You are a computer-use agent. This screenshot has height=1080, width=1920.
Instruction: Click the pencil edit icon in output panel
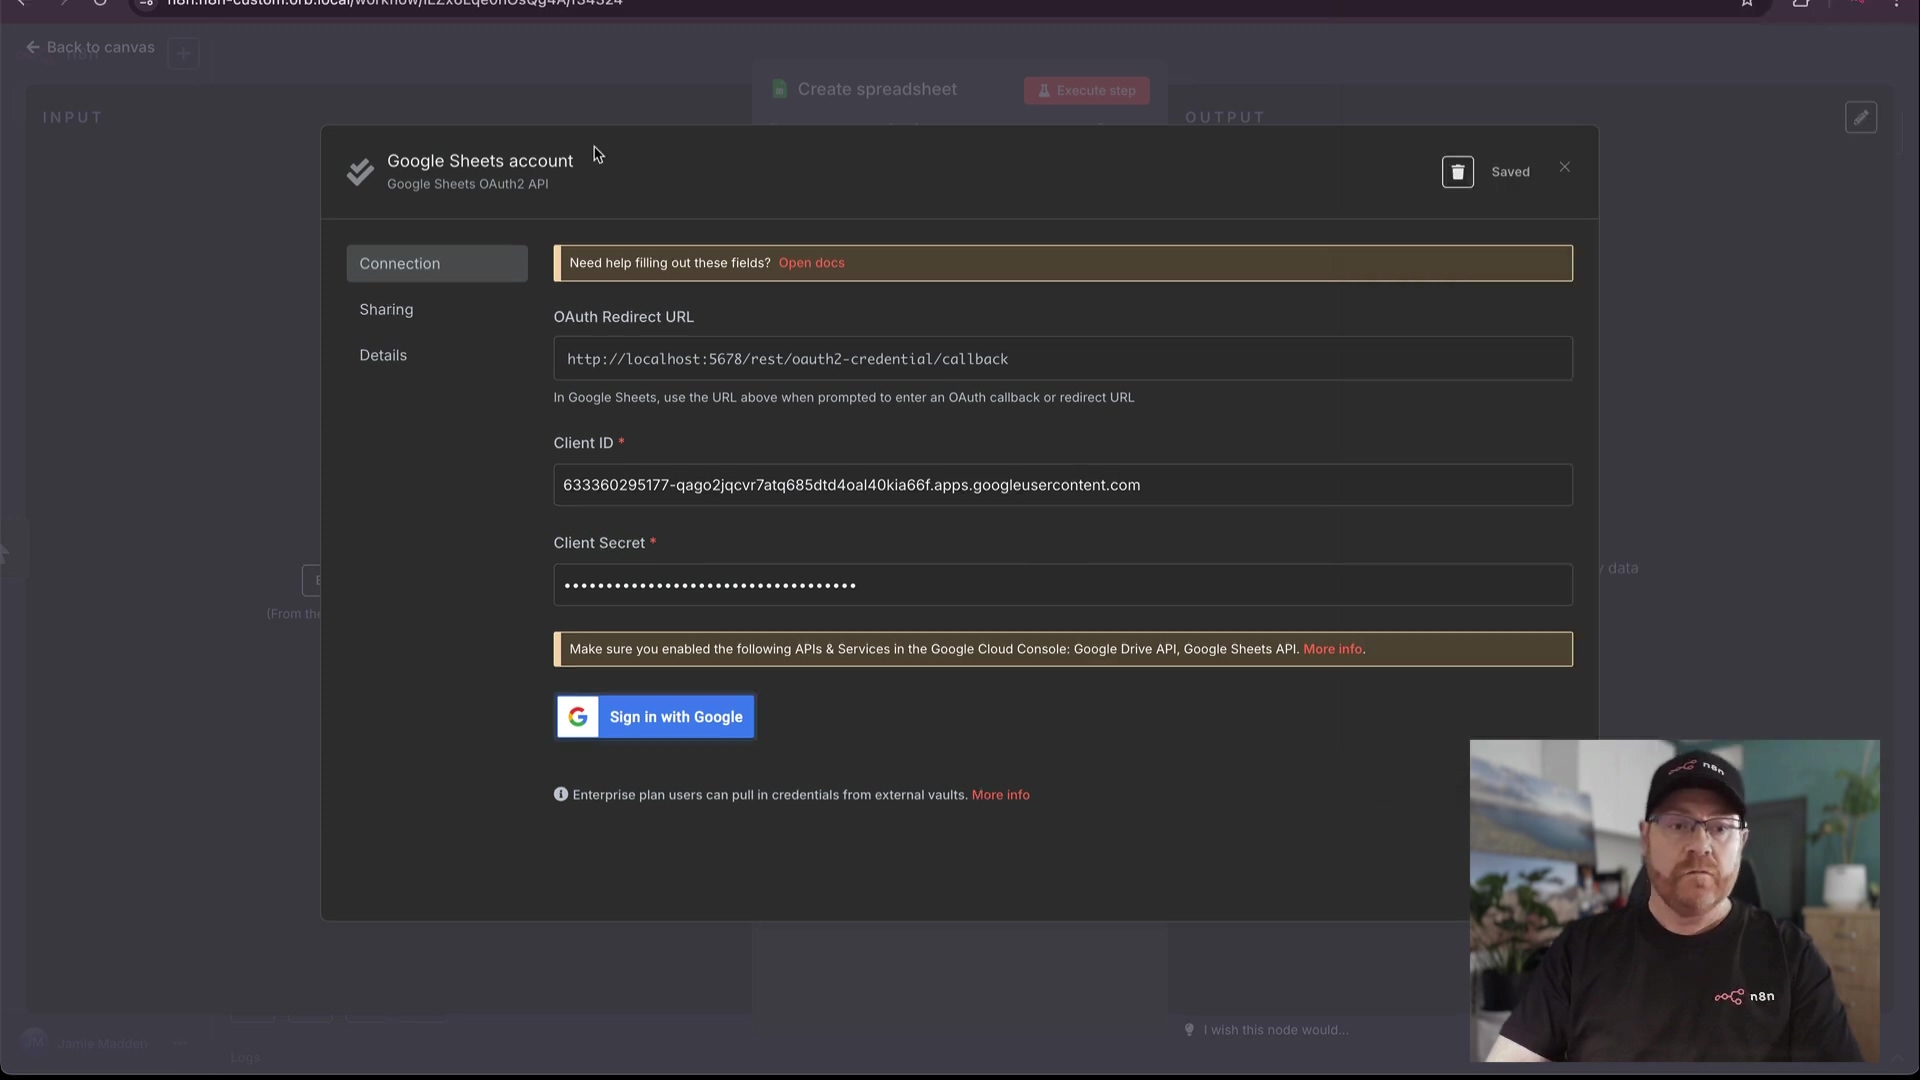click(1860, 118)
